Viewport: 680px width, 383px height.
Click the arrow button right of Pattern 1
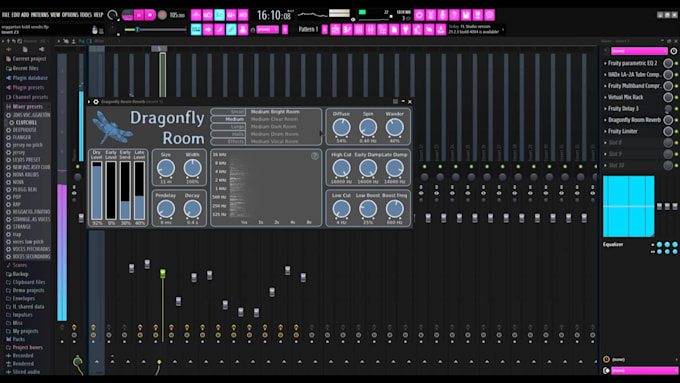[324, 29]
